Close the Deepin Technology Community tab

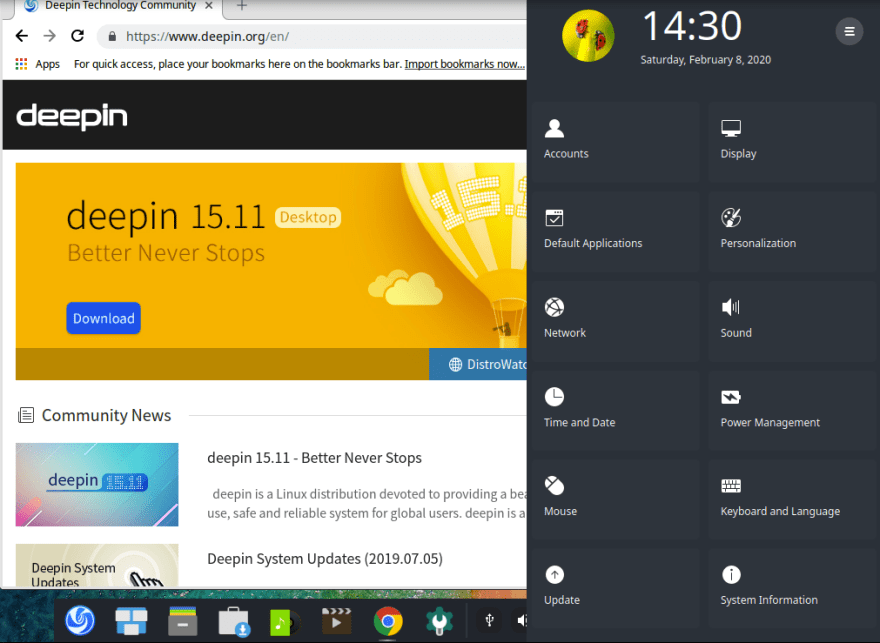coord(209,6)
